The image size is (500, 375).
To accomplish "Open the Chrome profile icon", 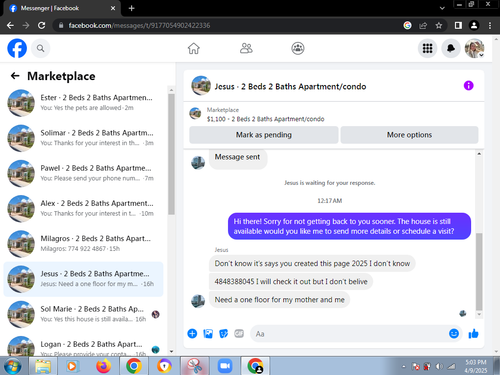I will coord(474,25).
